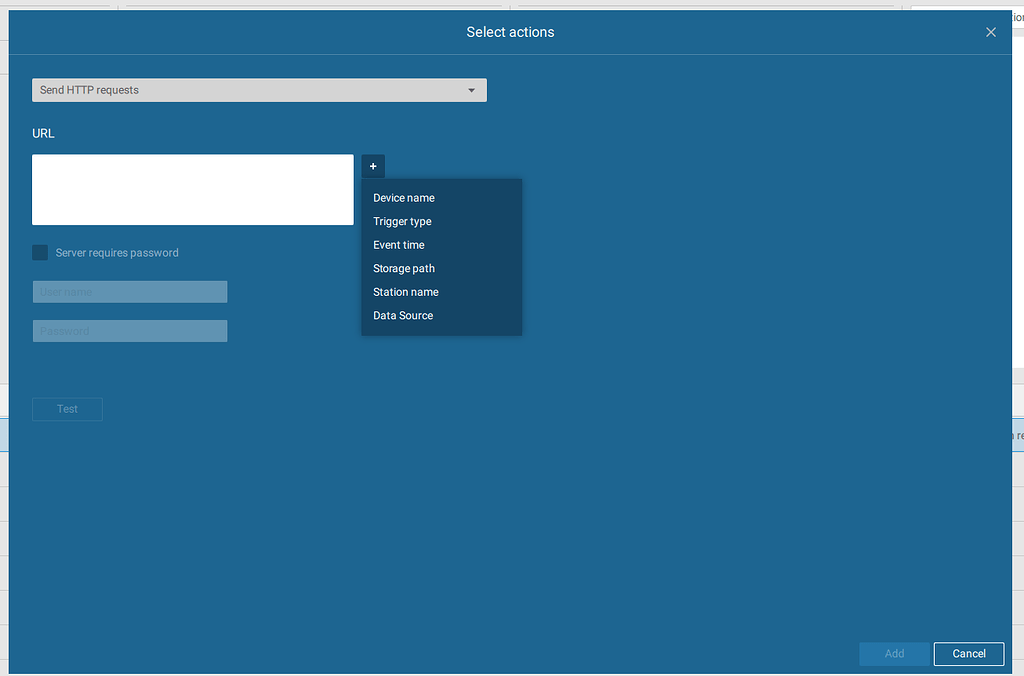
Task: Click the User name input field
Action: [129, 291]
